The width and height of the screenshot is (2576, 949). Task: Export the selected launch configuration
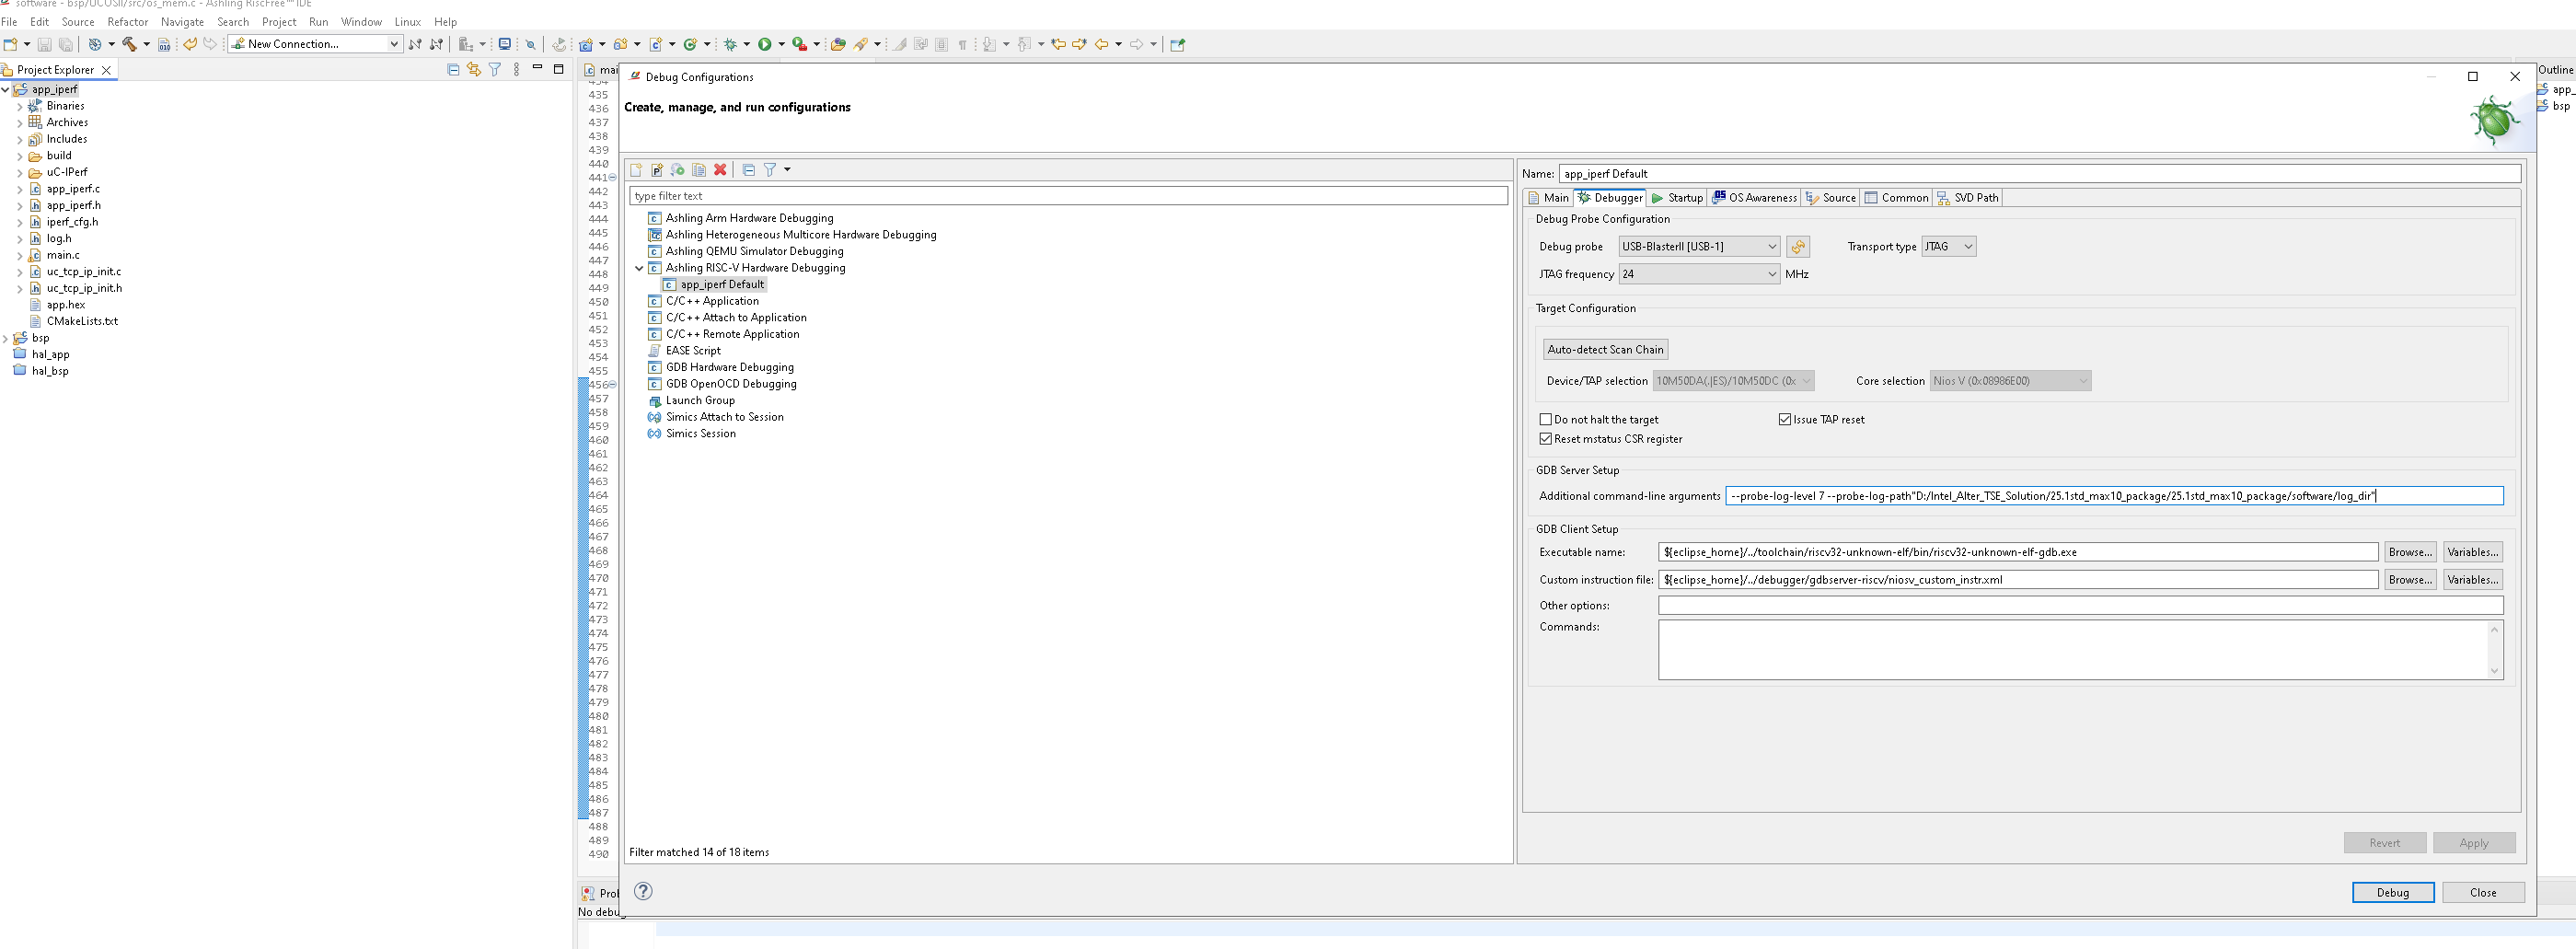[678, 170]
